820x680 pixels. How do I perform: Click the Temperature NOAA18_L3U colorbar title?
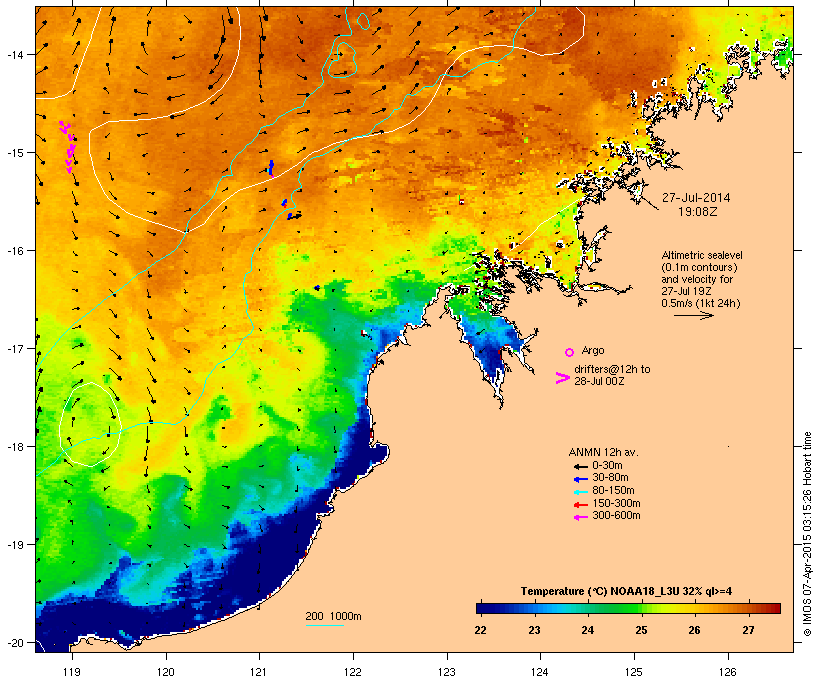626,592
